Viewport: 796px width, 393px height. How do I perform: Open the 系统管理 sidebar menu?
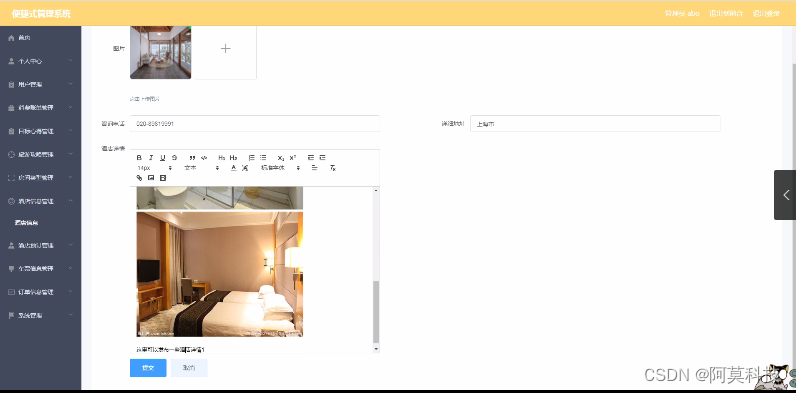point(41,315)
